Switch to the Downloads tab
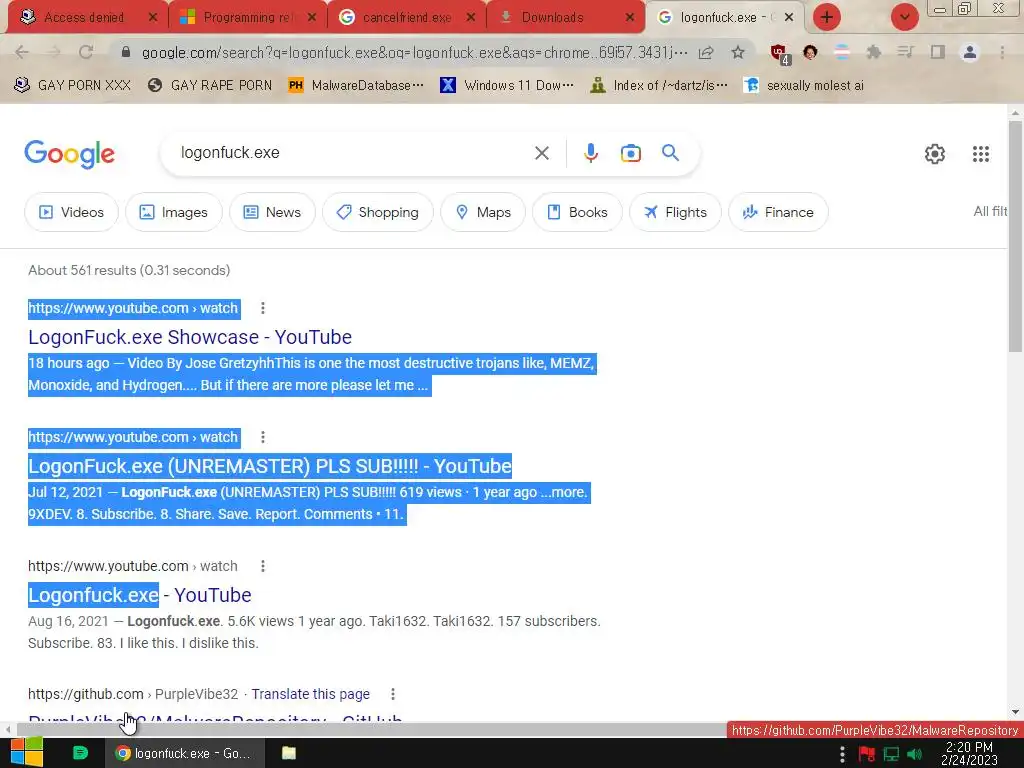Screen dimensions: 1024x768 click(x=552, y=18)
